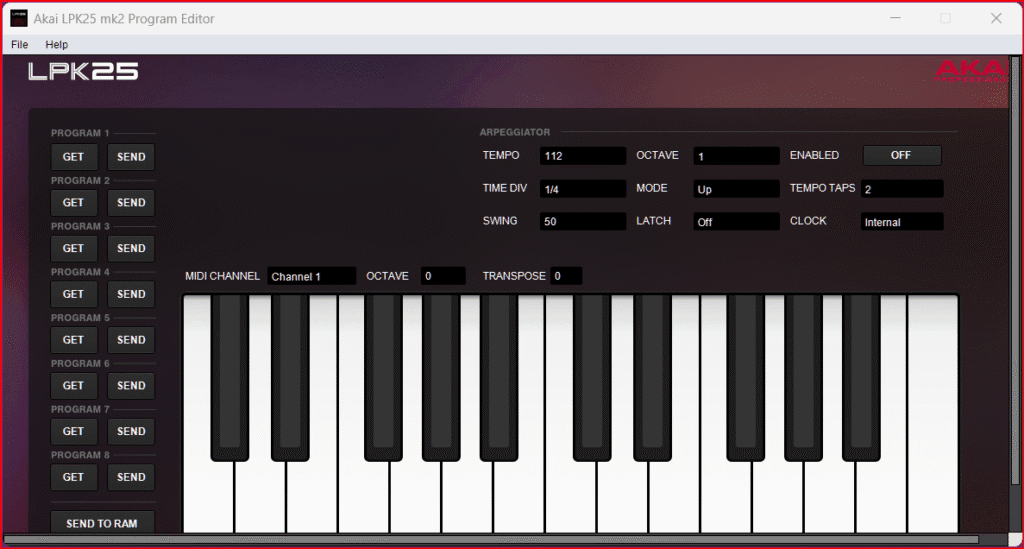Toggle the arpeggiator ENABLED OFF button
This screenshot has width=1024, height=549.
[x=901, y=155]
